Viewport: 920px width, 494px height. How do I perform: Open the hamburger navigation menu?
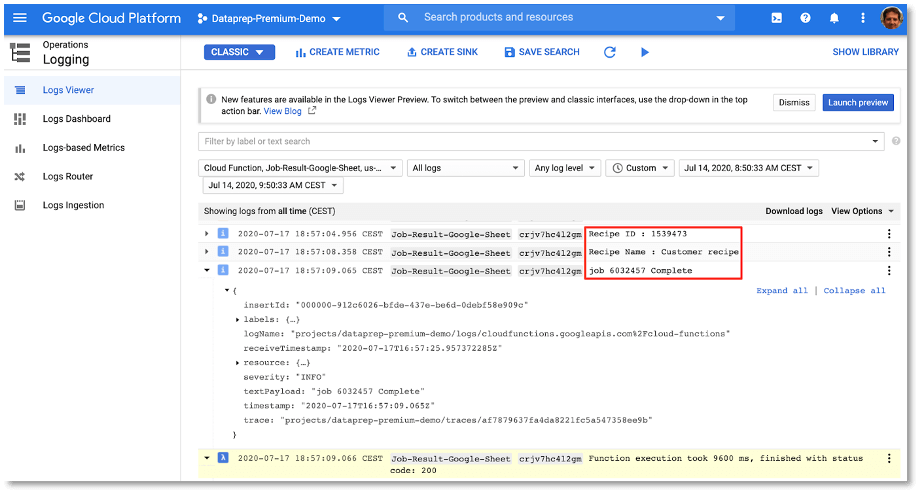(20, 18)
